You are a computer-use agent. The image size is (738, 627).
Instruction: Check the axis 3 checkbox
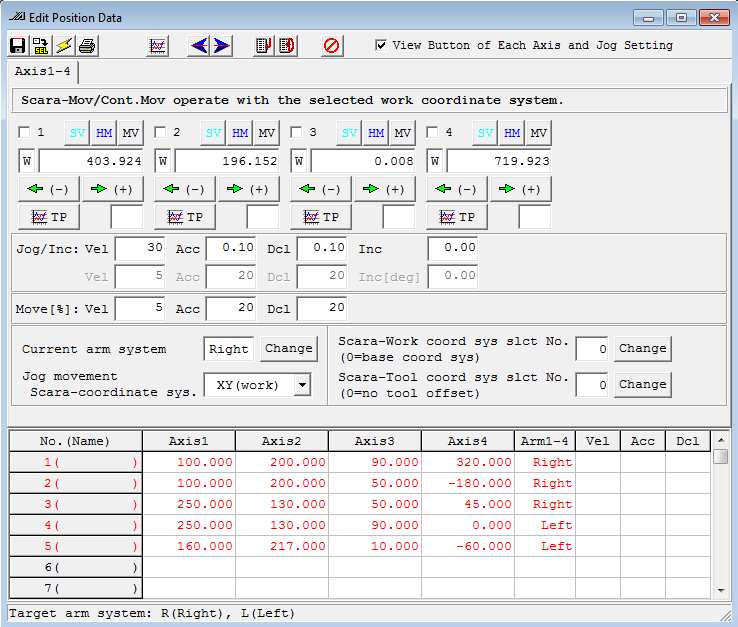(297, 132)
